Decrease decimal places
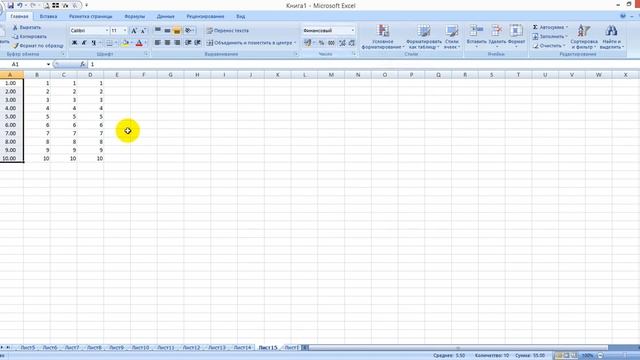Screen dimensions: 640x360 (351, 43)
